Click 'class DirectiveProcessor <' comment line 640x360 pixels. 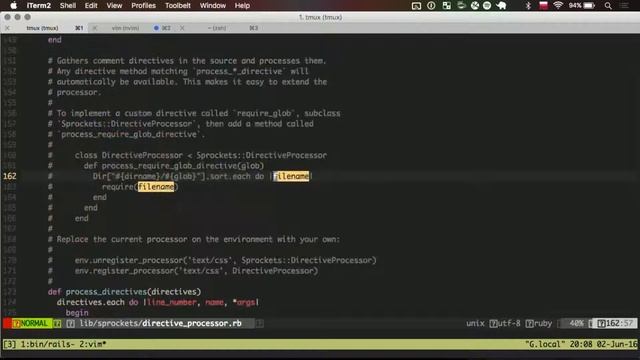(x=187, y=155)
